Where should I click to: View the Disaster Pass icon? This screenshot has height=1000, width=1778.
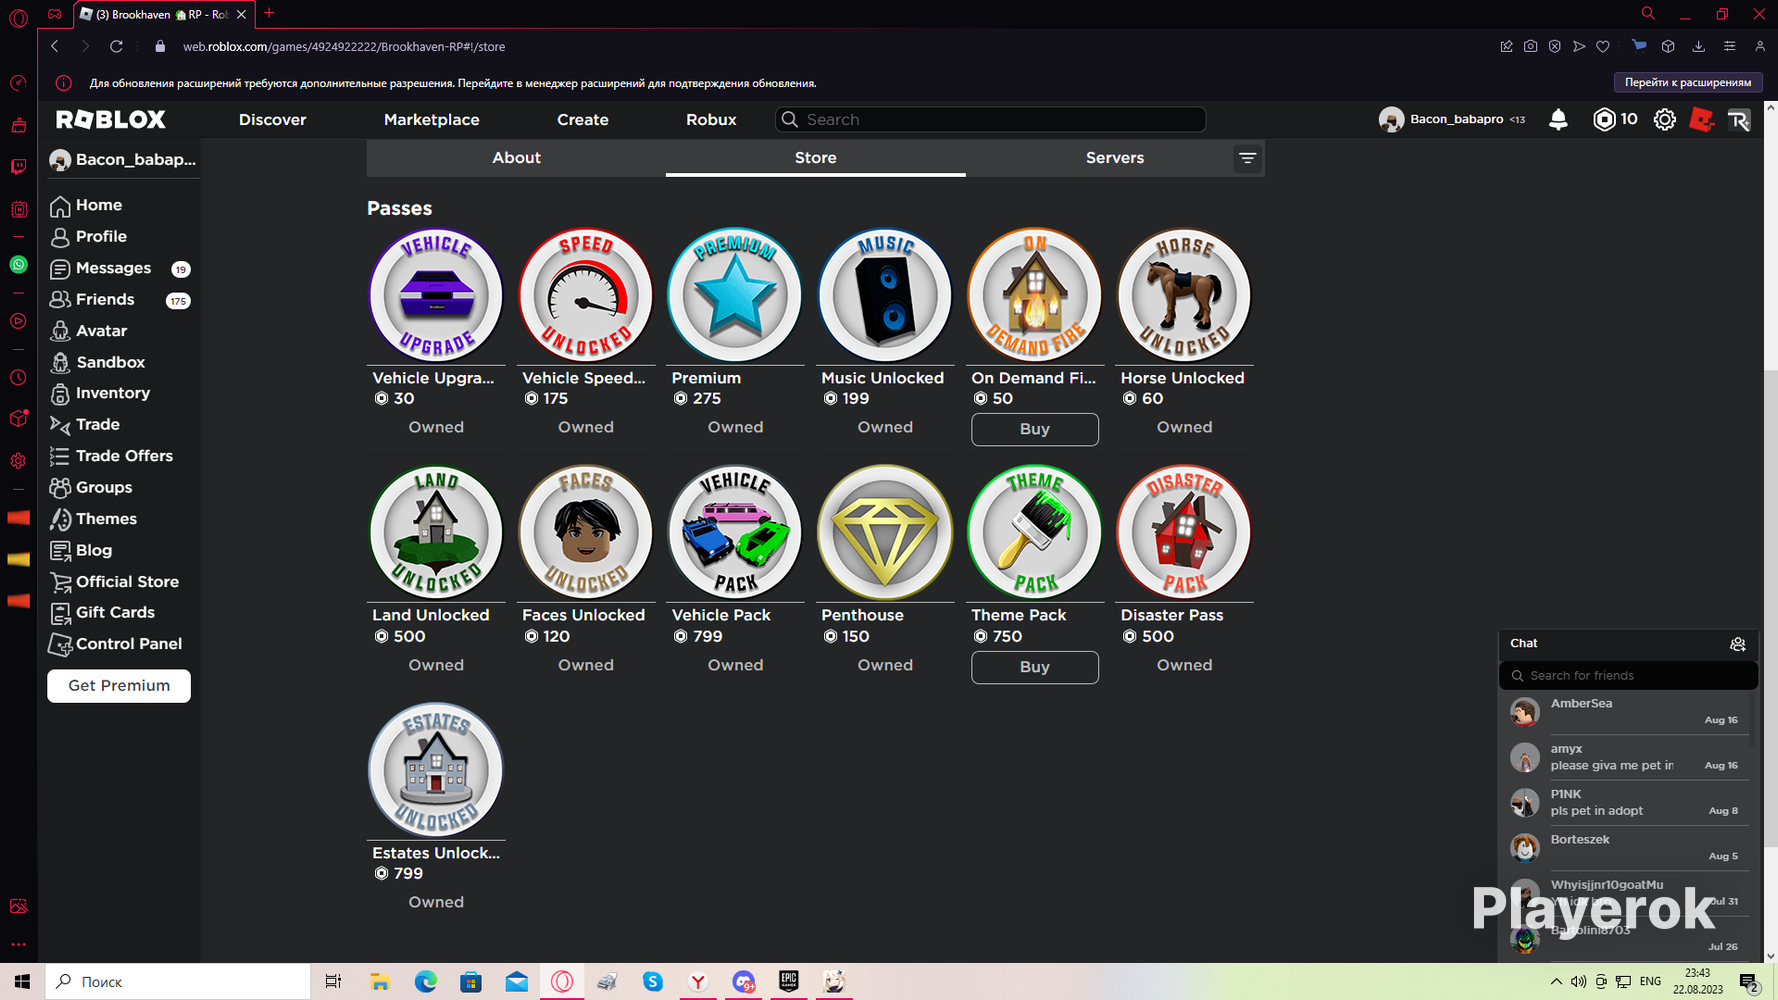tap(1184, 532)
